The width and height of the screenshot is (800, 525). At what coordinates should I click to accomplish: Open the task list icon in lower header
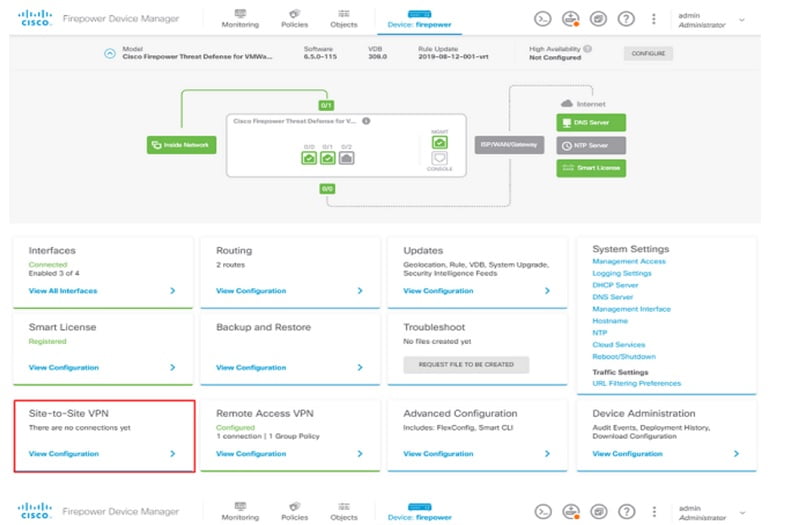click(x=598, y=511)
